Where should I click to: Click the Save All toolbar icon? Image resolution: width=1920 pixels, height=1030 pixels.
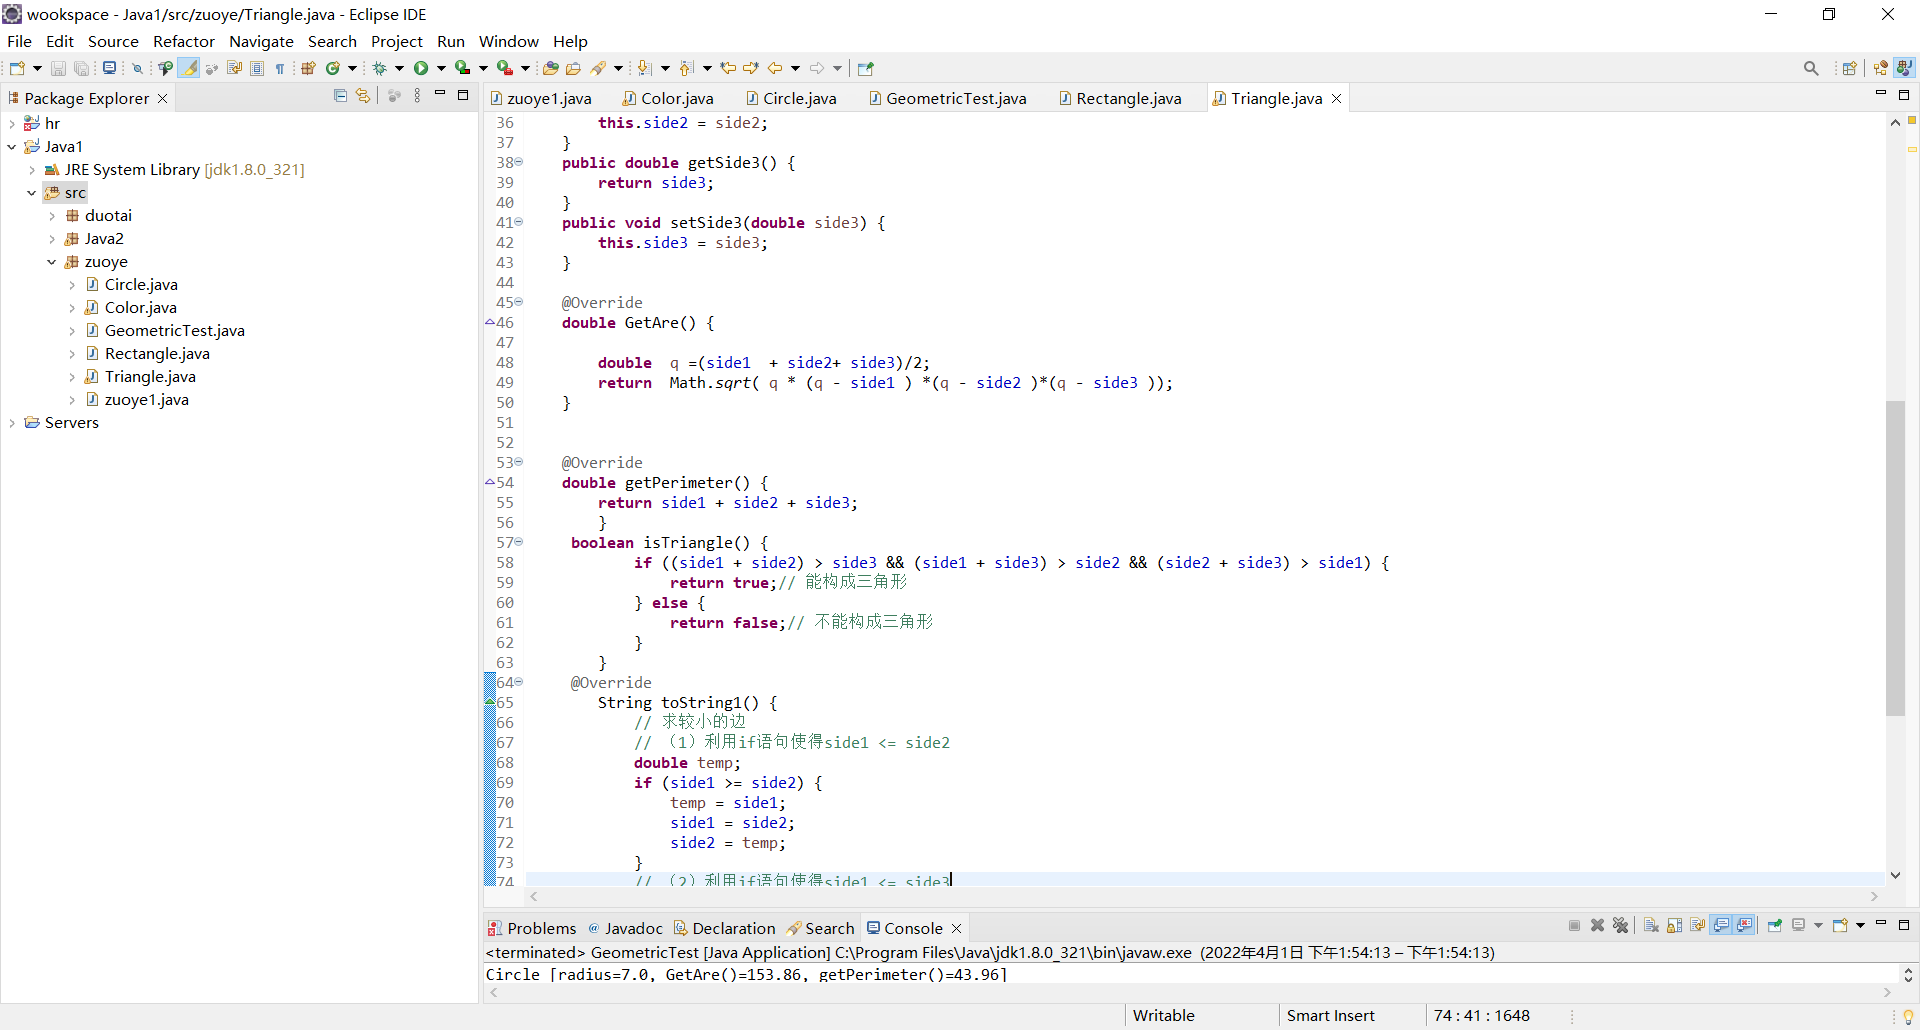(x=82, y=68)
